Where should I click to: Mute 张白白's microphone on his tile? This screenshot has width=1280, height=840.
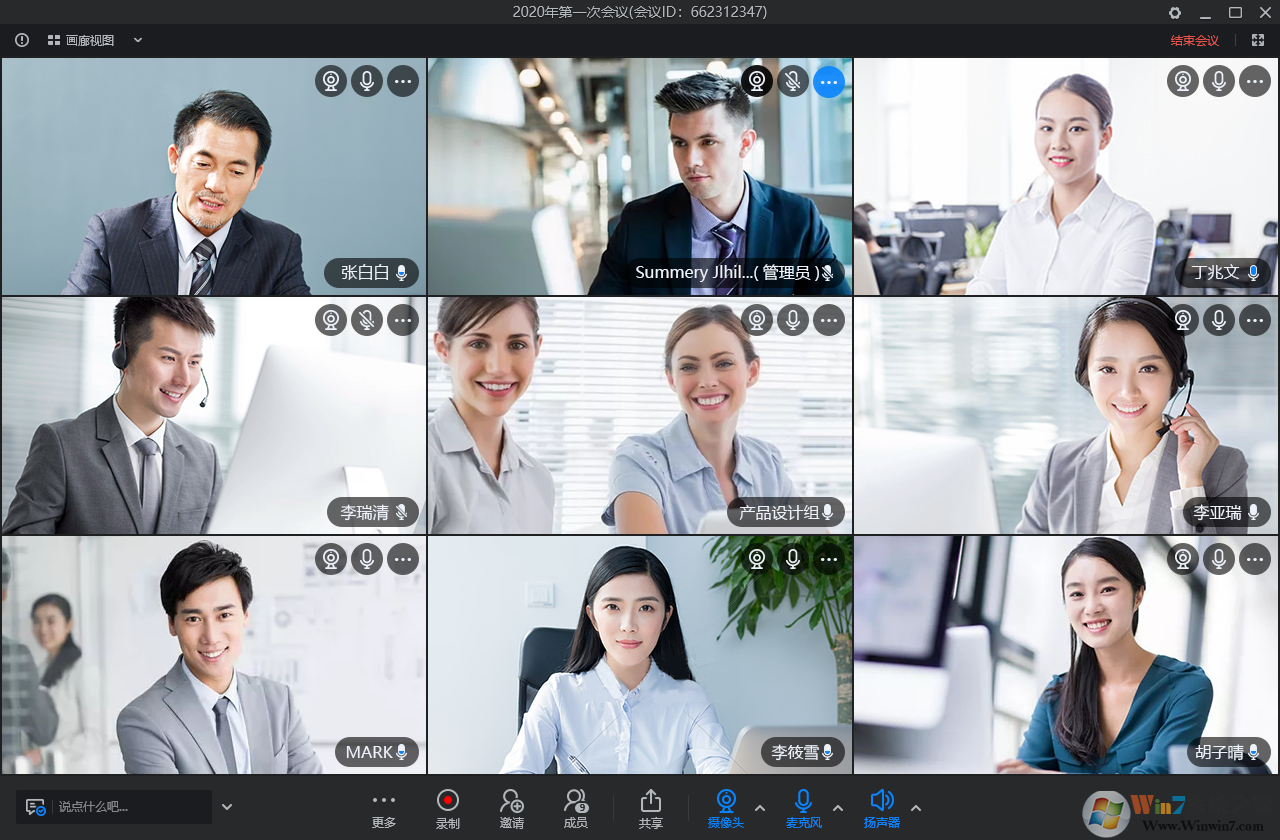[x=367, y=81]
